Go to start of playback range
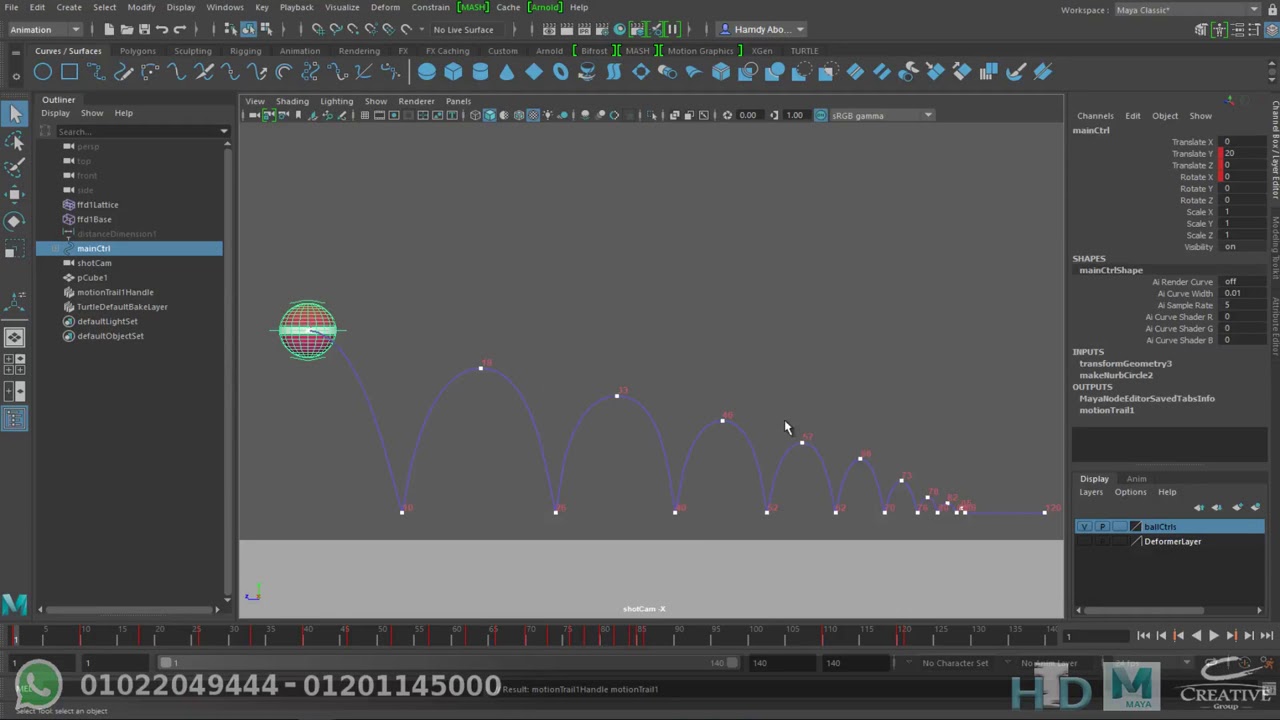Viewport: 1280px width, 720px height. pyautogui.click(x=1143, y=635)
